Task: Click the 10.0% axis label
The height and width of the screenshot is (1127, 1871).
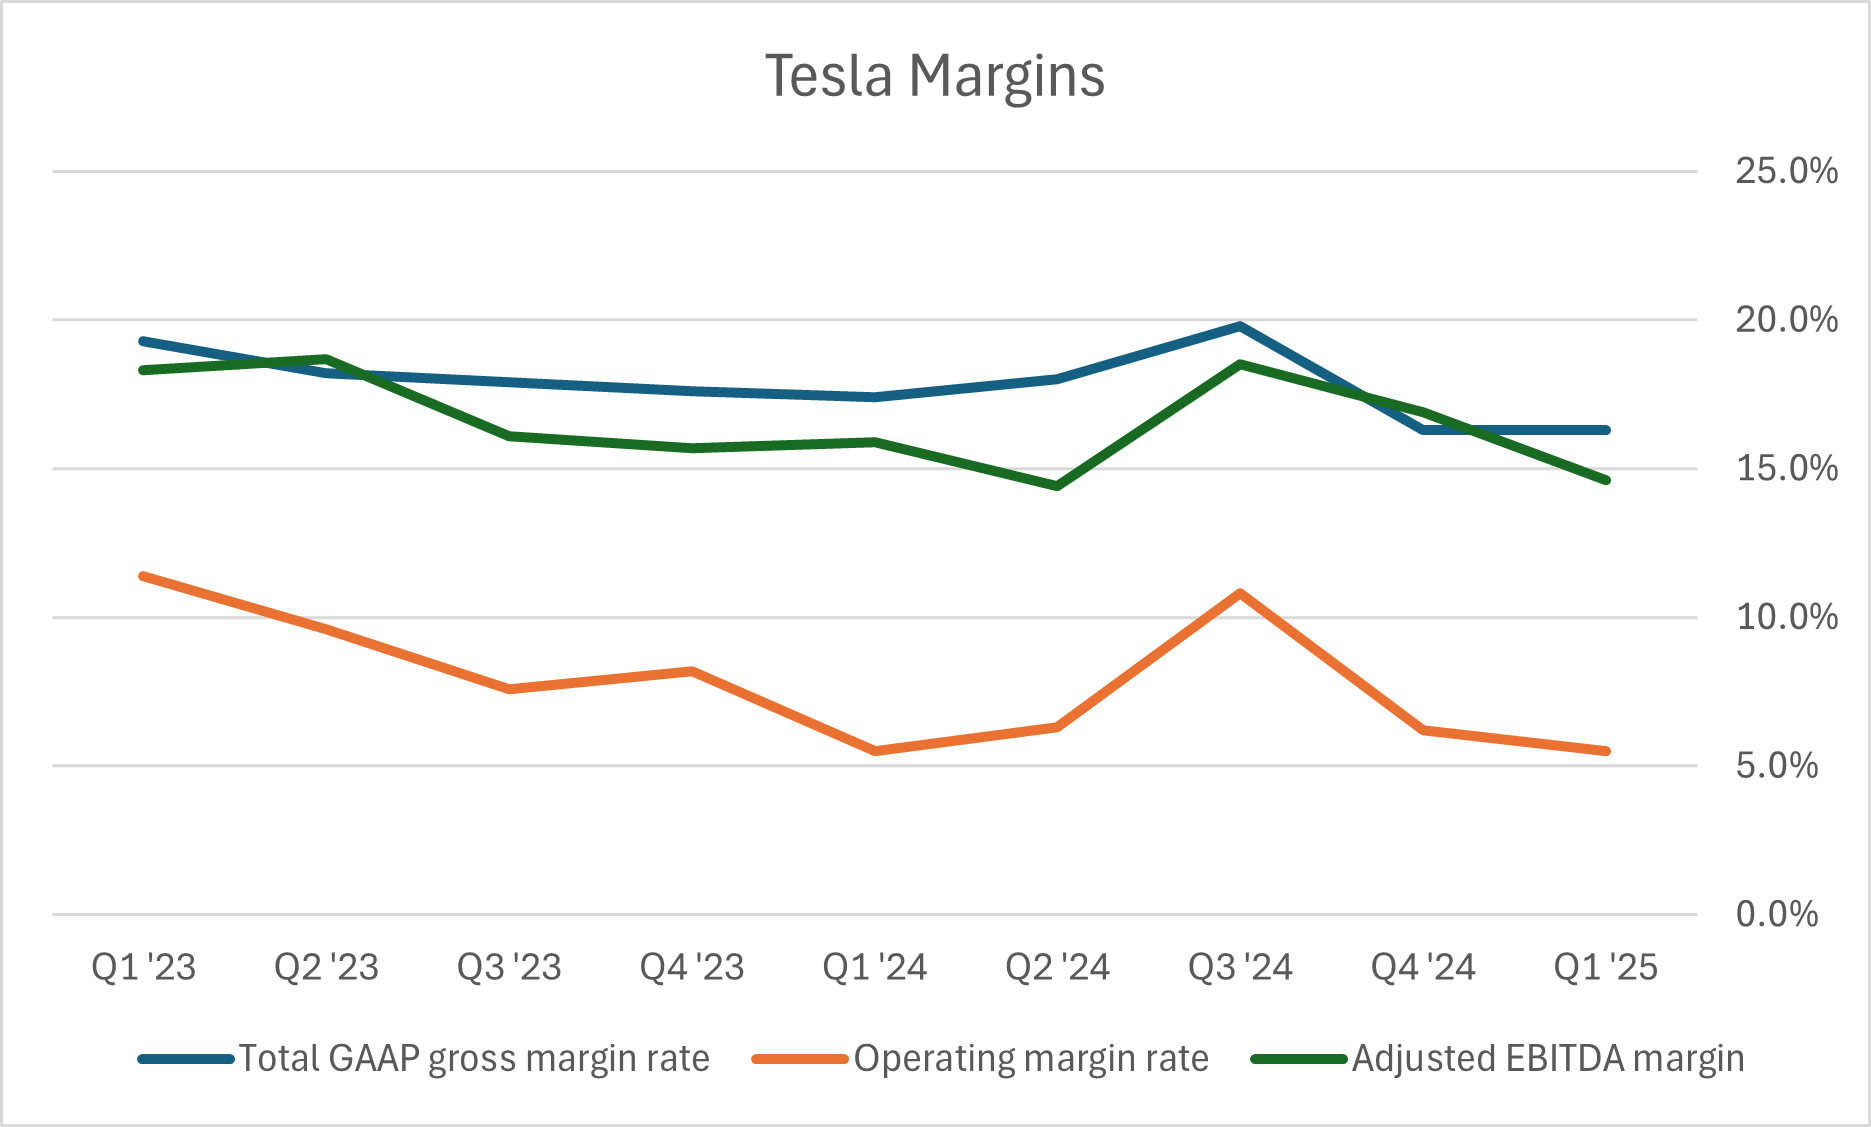Action: [1786, 617]
